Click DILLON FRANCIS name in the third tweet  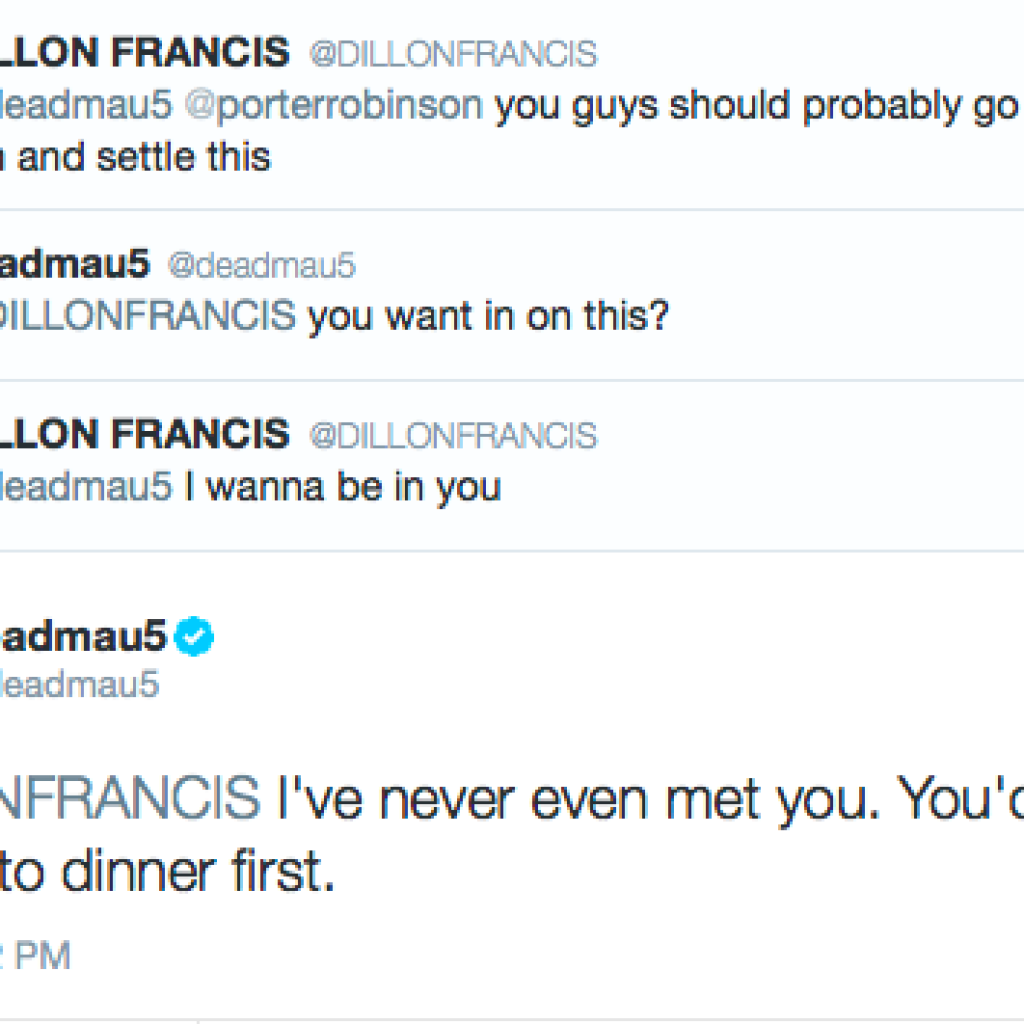143,435
